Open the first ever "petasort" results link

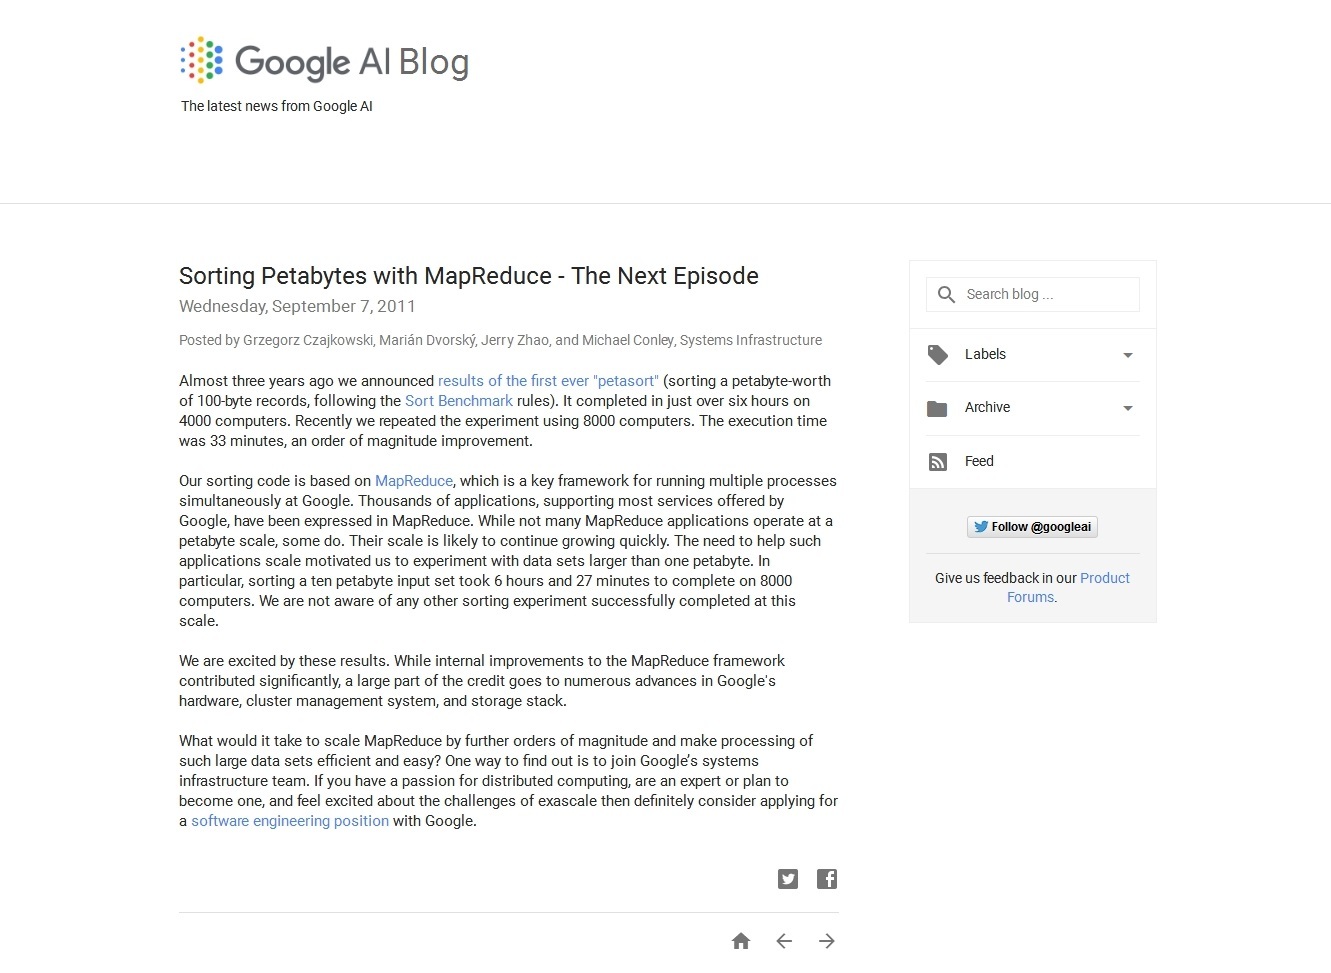point(548,381)
